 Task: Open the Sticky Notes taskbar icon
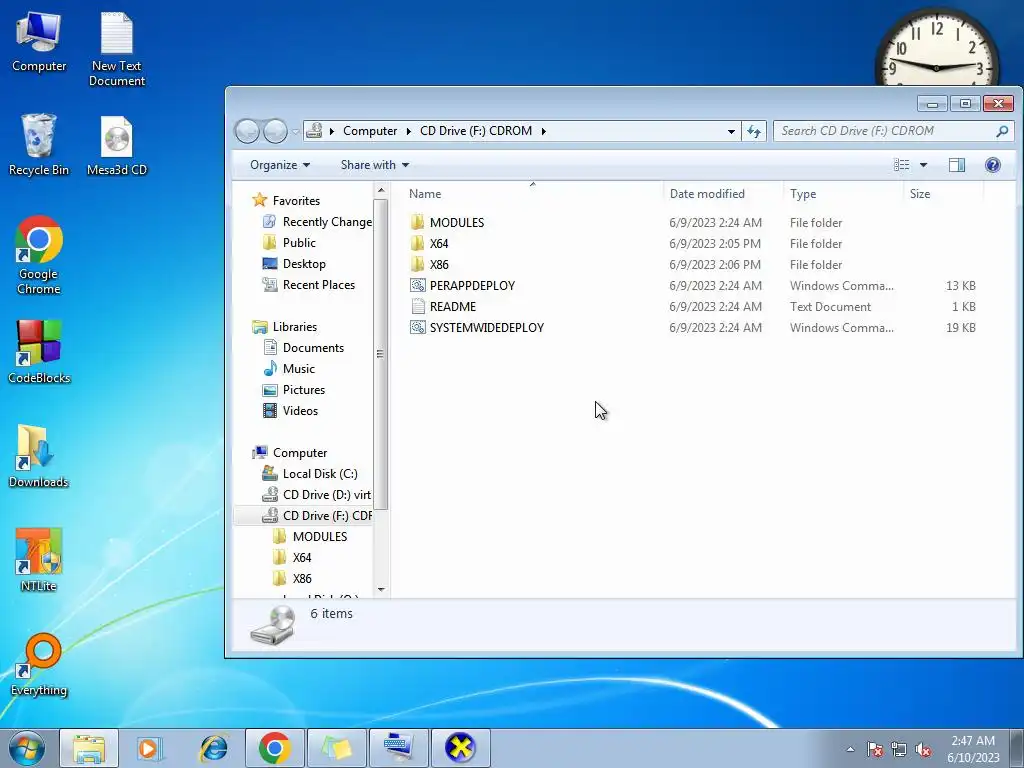[x=336, y=748]
